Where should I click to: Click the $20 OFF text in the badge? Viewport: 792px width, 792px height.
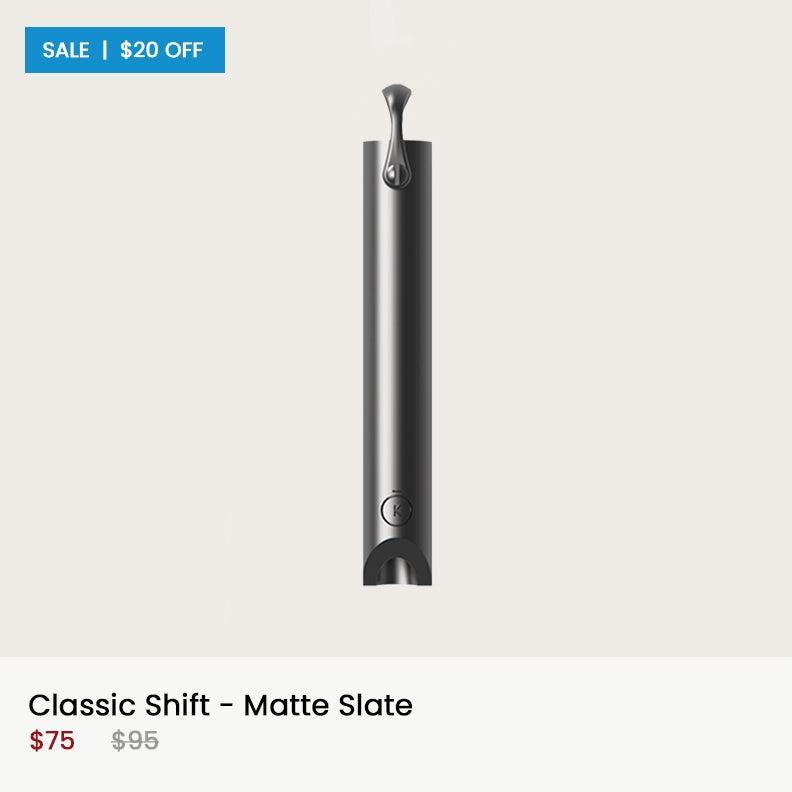pos(161,50)
